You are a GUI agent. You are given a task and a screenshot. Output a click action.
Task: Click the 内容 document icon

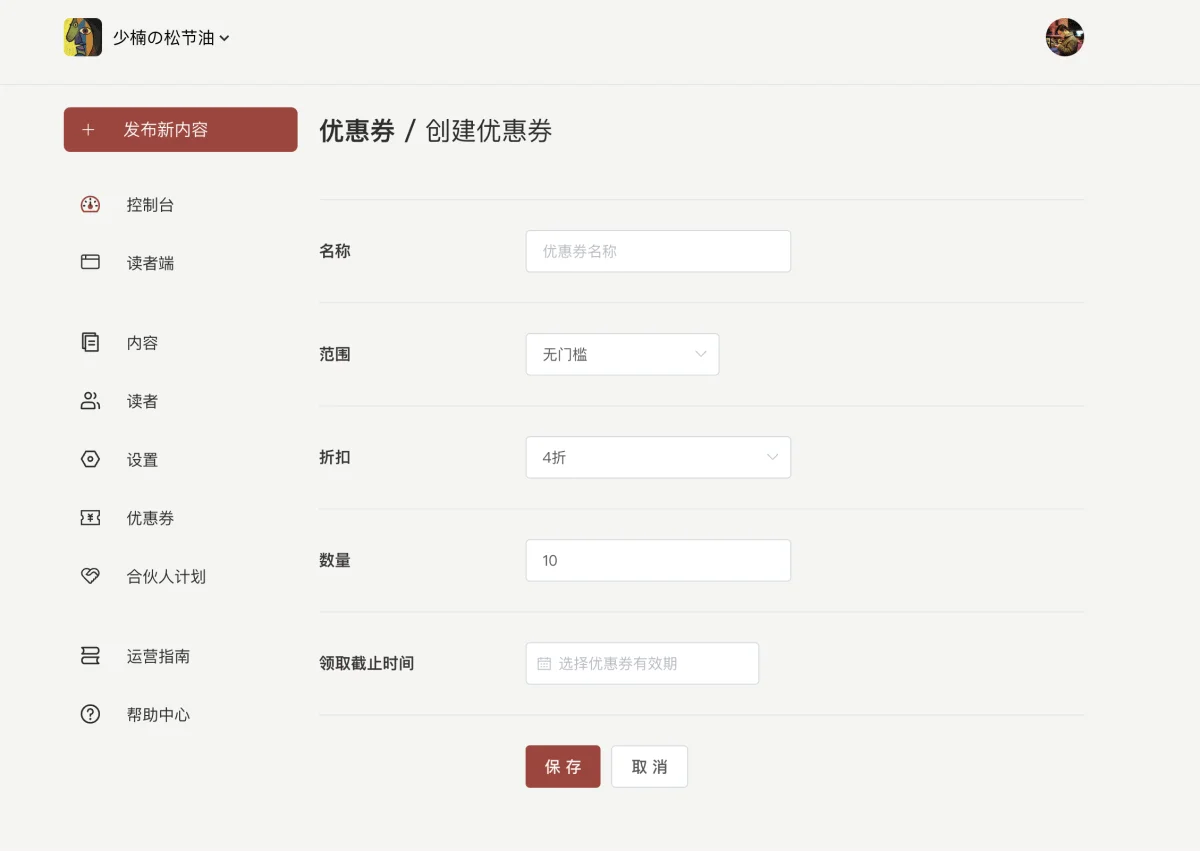pos(90,343)
